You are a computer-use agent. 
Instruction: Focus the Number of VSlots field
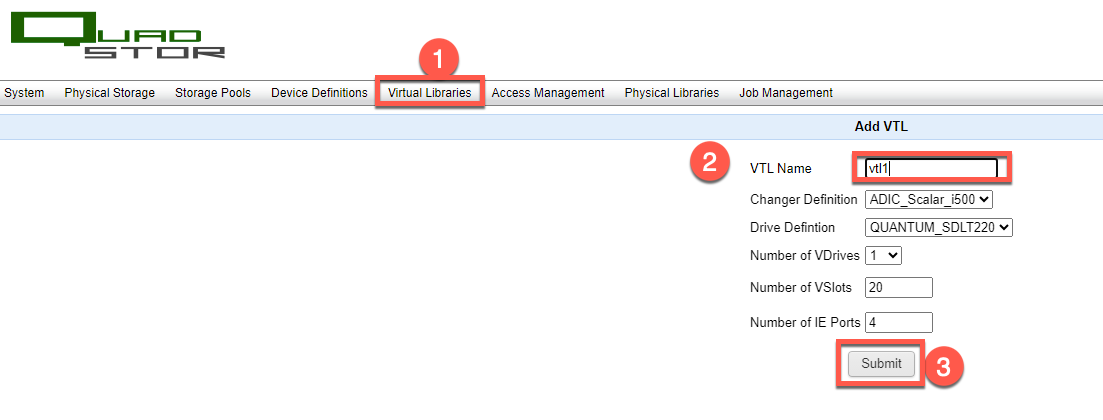(x=899, y=288)
